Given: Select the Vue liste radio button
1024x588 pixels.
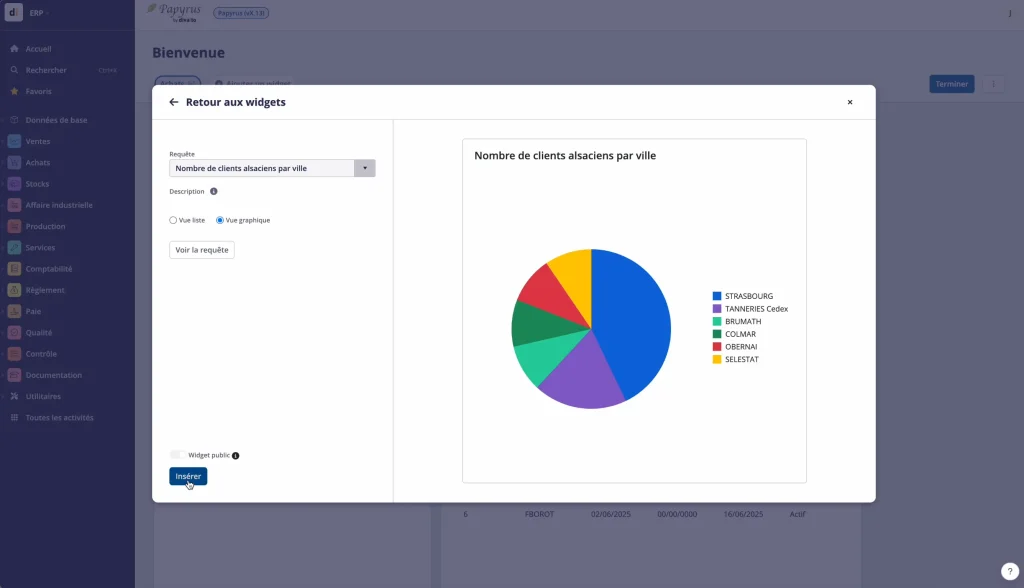Looking at the screenshot, I should 171,221.
